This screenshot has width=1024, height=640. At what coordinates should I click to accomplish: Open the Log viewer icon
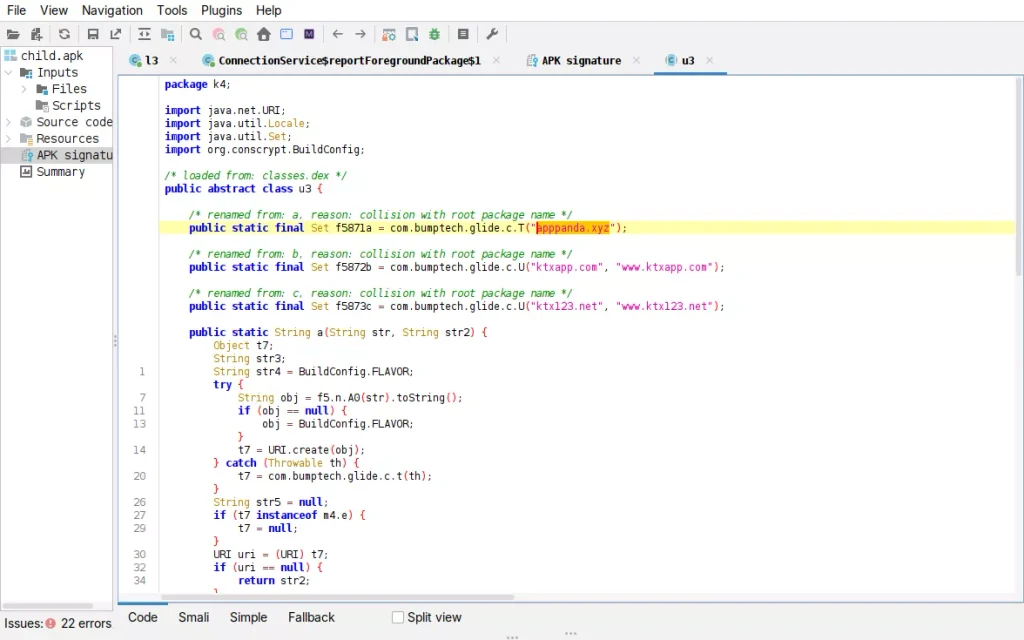click(463, 34)
